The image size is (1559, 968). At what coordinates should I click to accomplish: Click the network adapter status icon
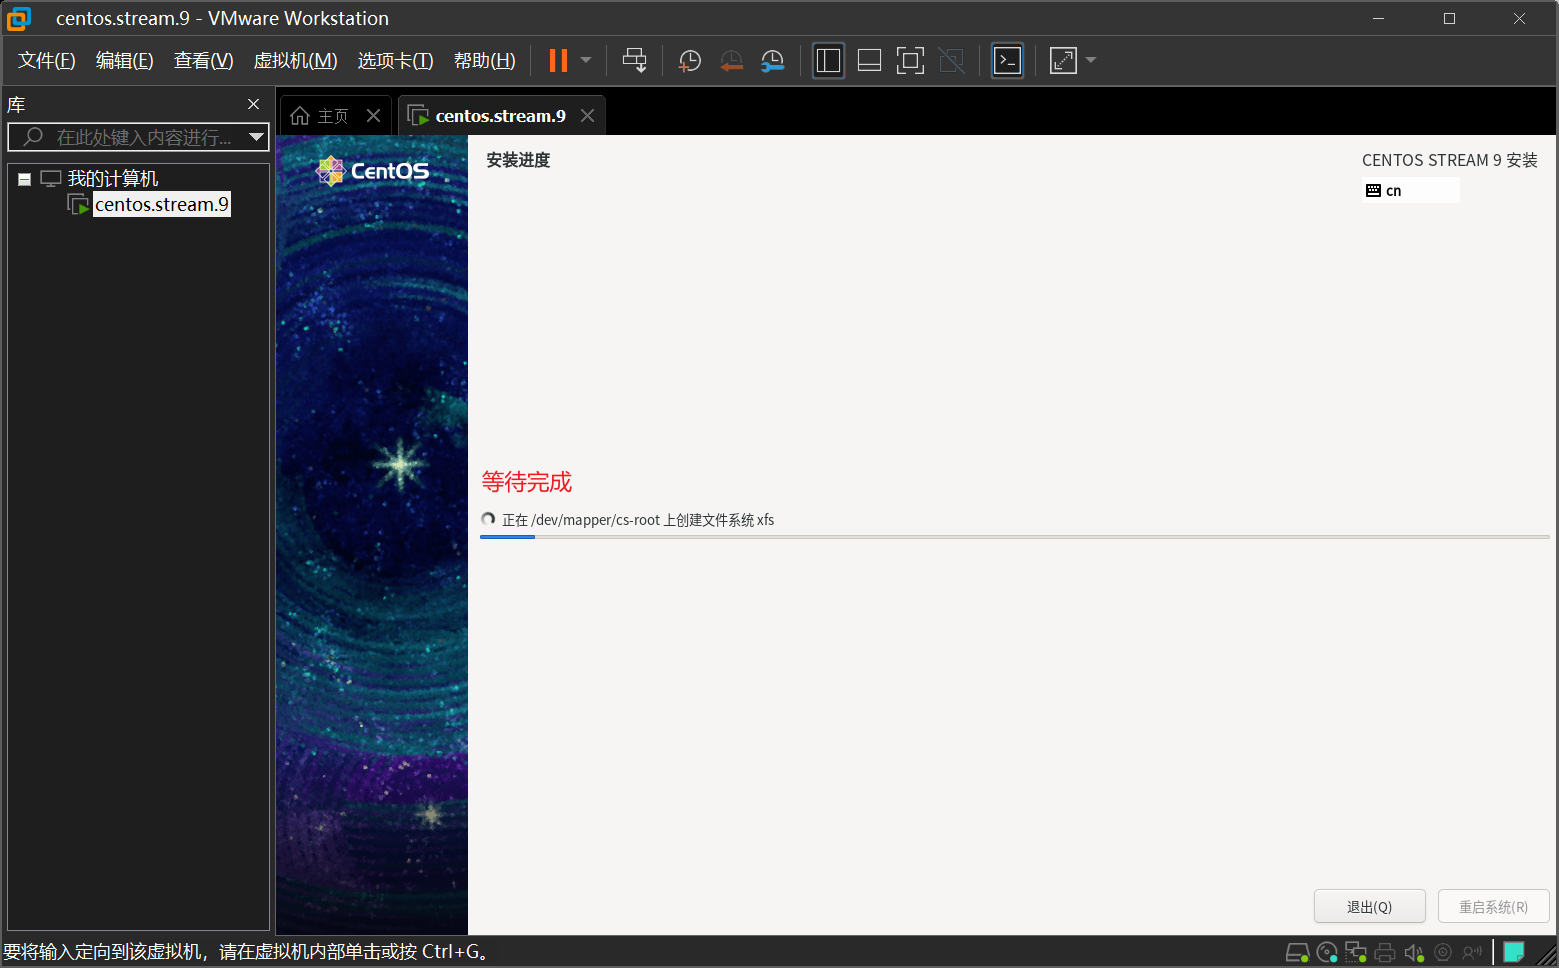click(x=1356, y=952)
